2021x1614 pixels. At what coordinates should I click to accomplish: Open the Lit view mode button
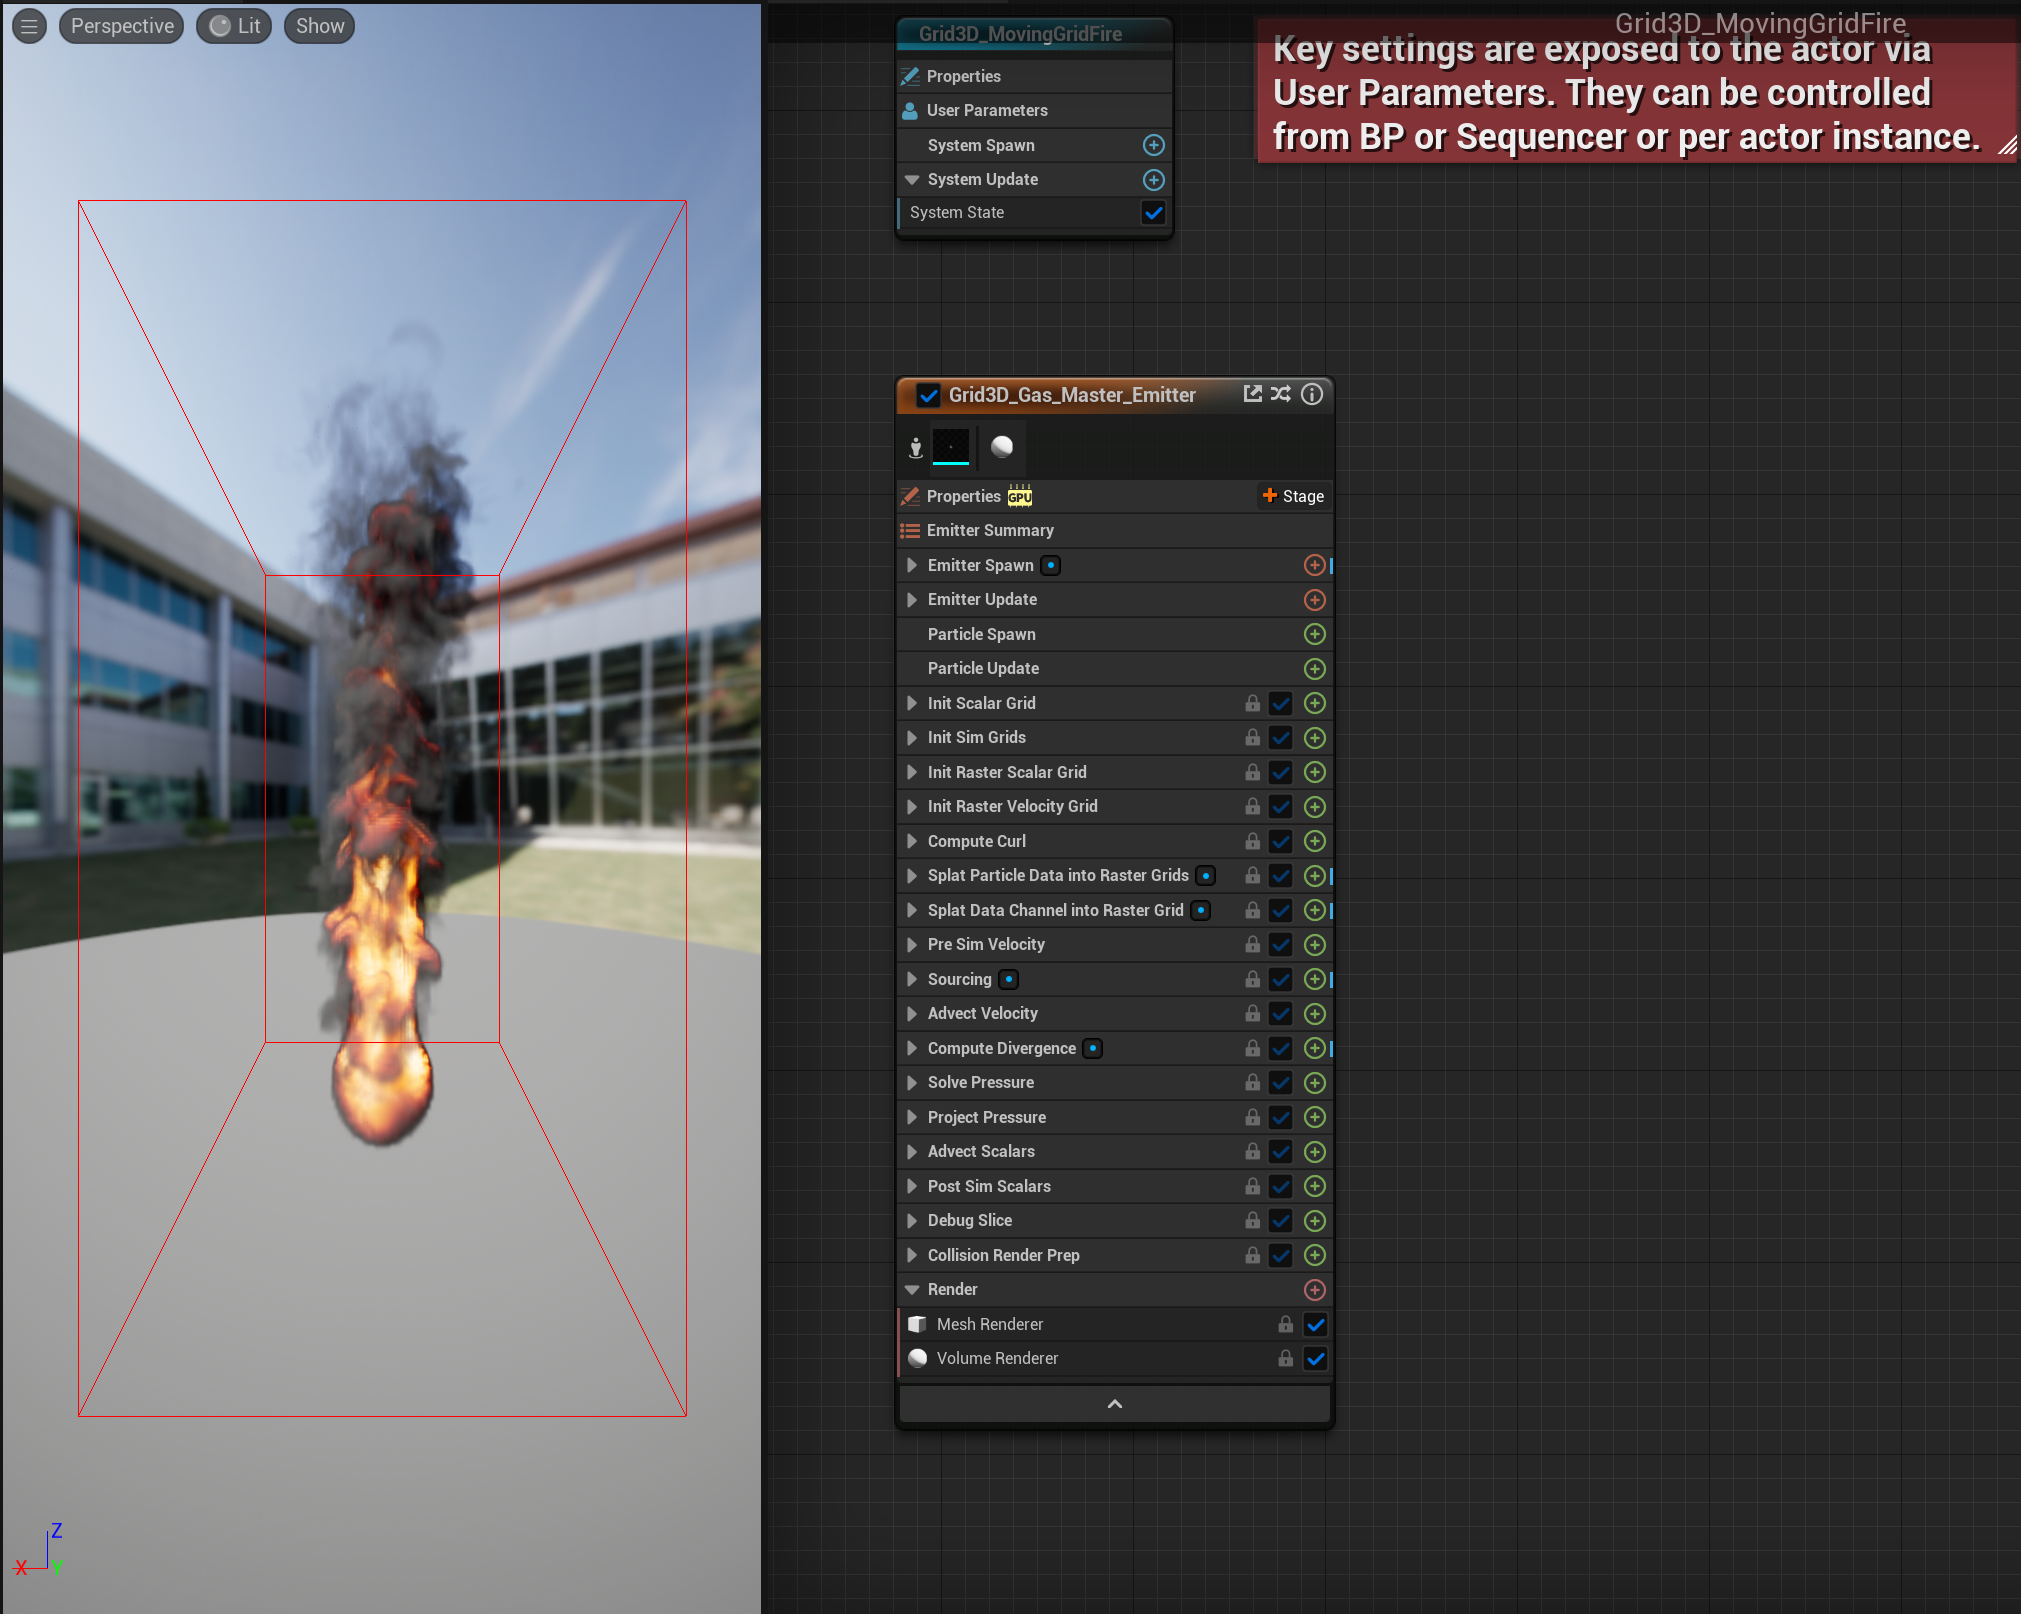[x=235, y=26]
